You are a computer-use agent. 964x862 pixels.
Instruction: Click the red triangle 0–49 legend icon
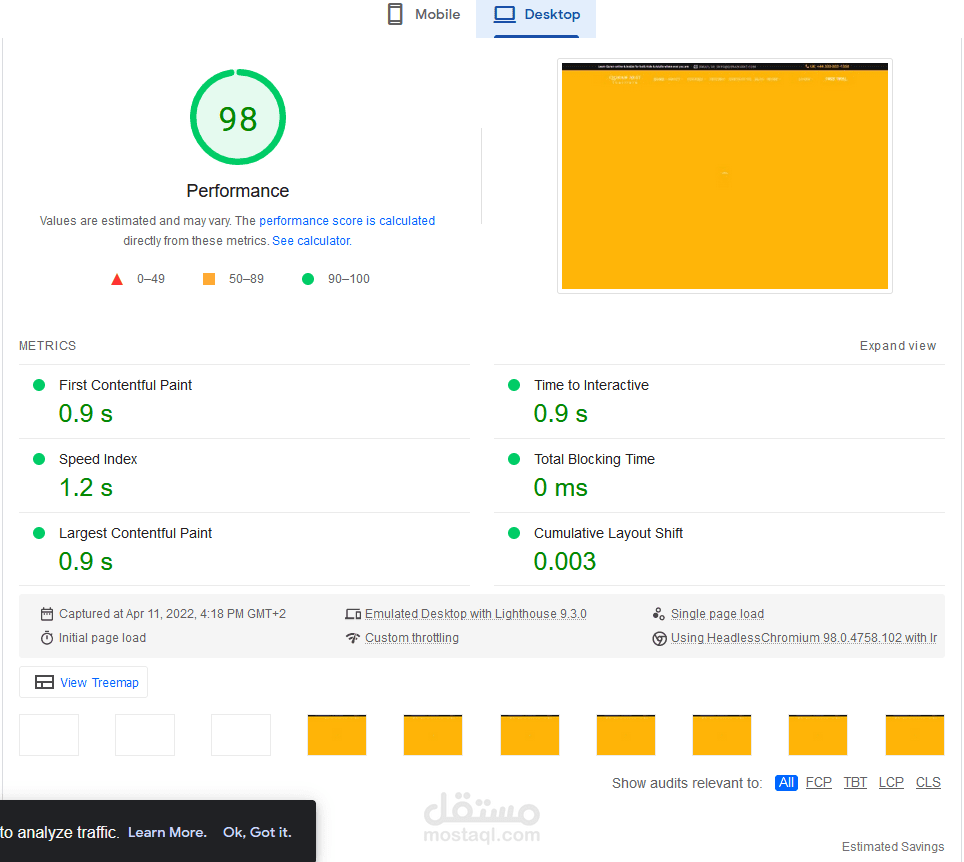(117, 280)
